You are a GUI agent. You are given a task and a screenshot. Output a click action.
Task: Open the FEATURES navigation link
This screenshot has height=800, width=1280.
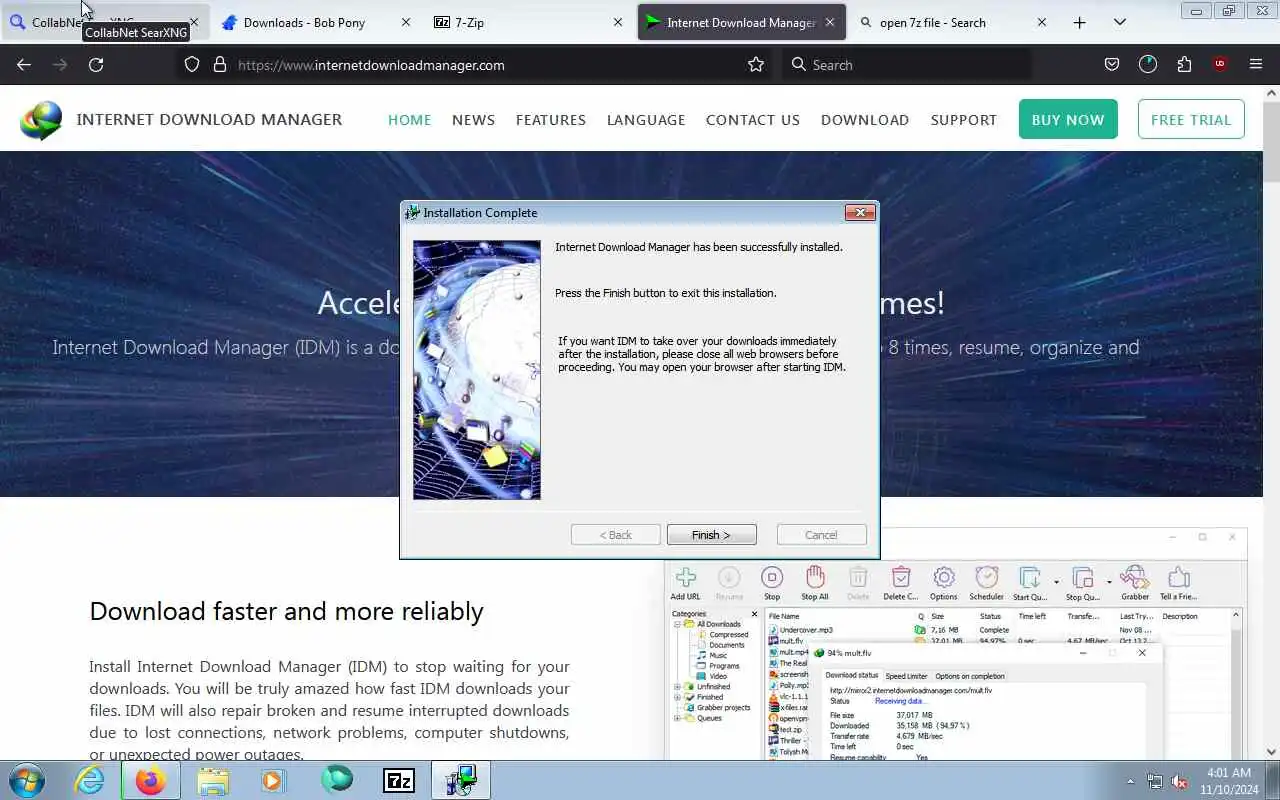pos(551,119)
